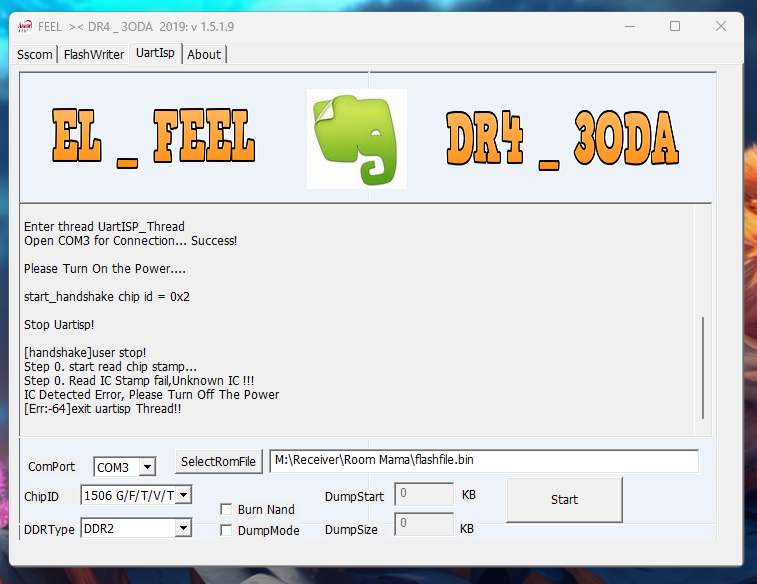Click log line '[handshake]user stop!'

tap(85, 353)
